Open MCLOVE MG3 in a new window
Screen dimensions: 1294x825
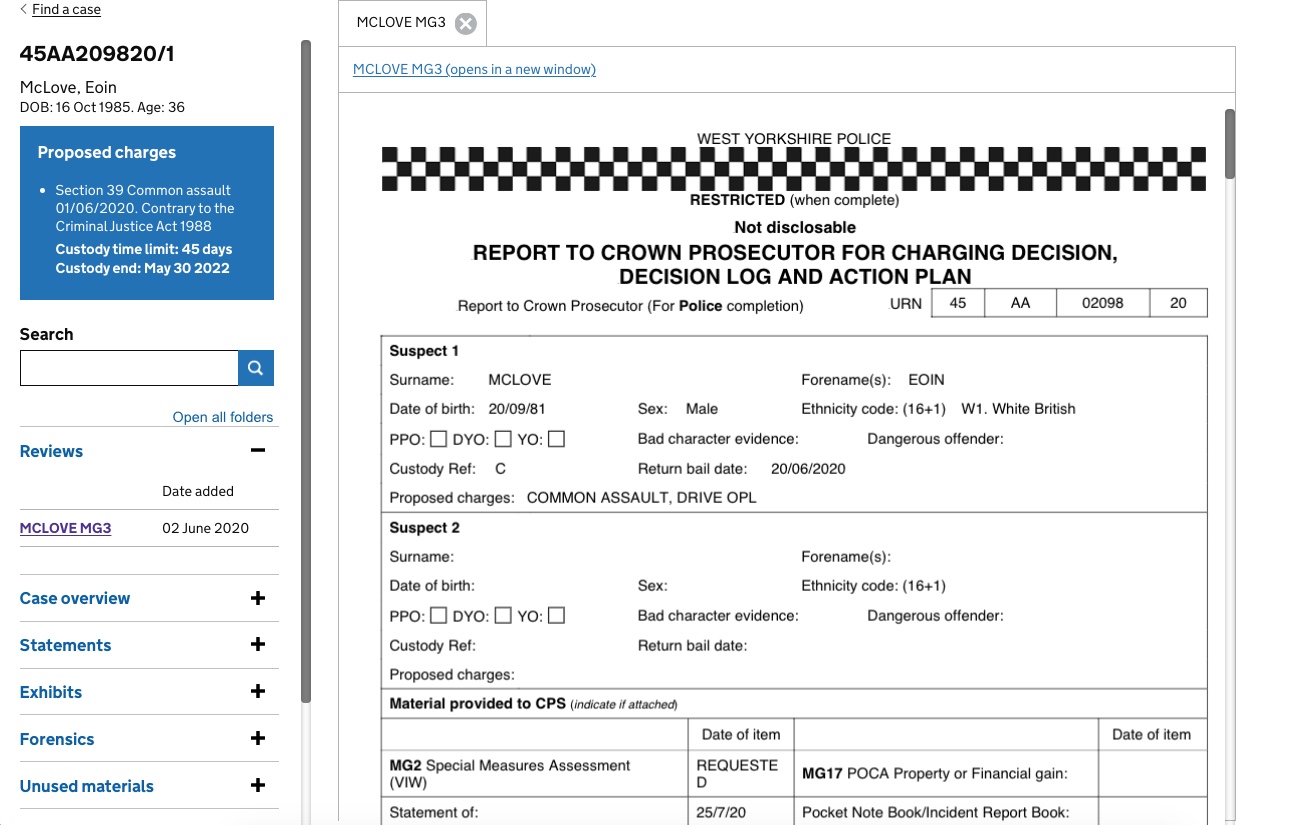click(474, 69)
